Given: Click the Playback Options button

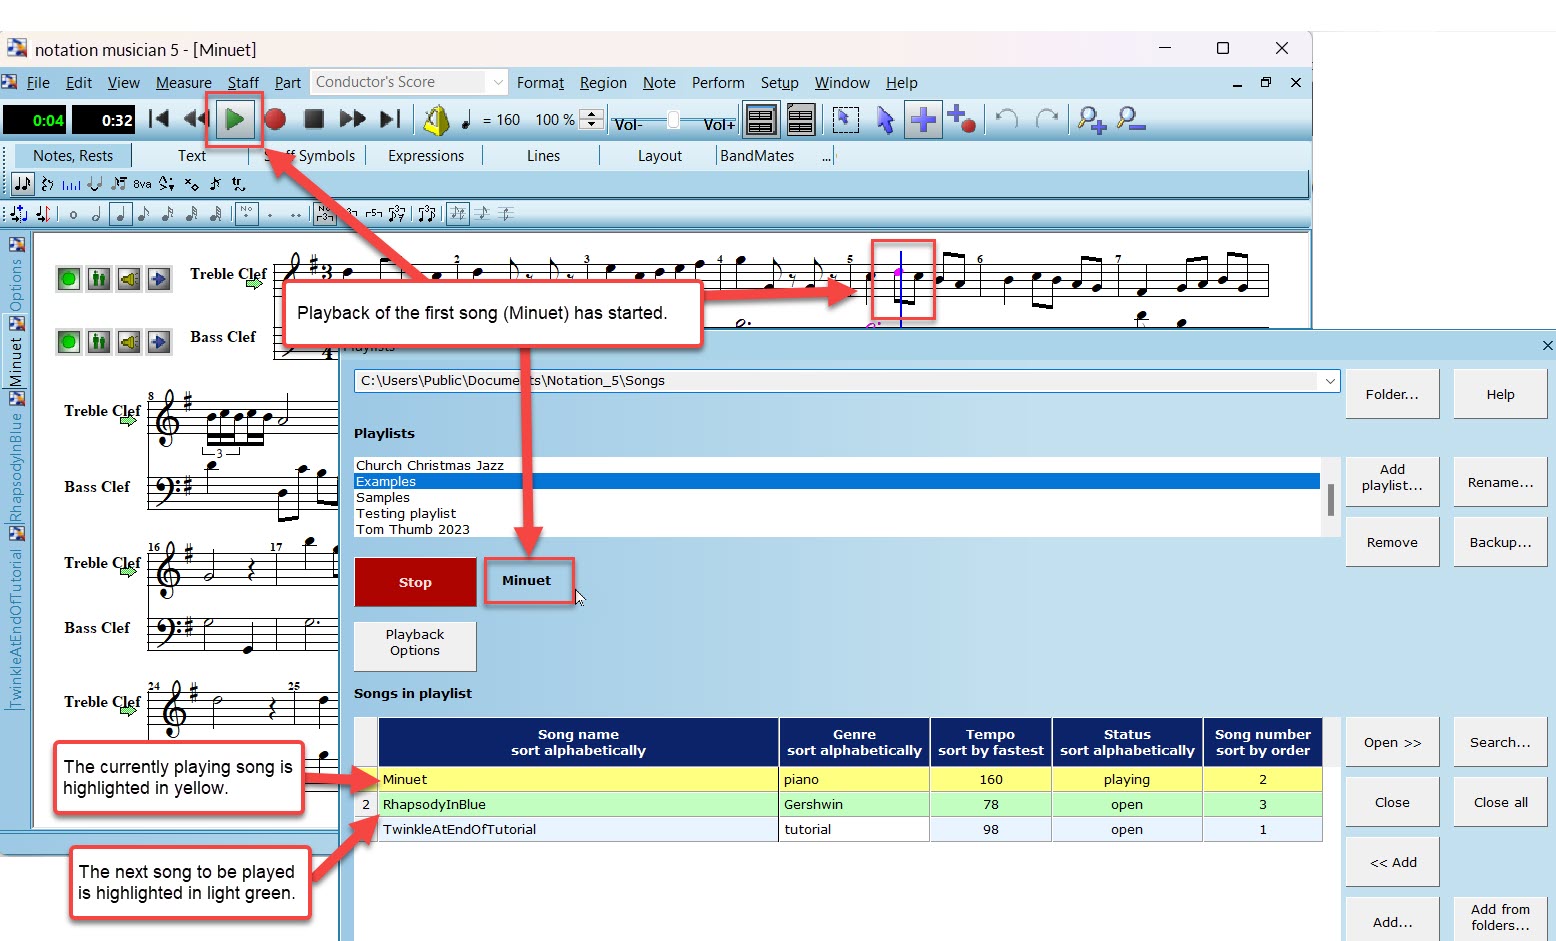Looking at the screenshot, I should coord(415,643).
